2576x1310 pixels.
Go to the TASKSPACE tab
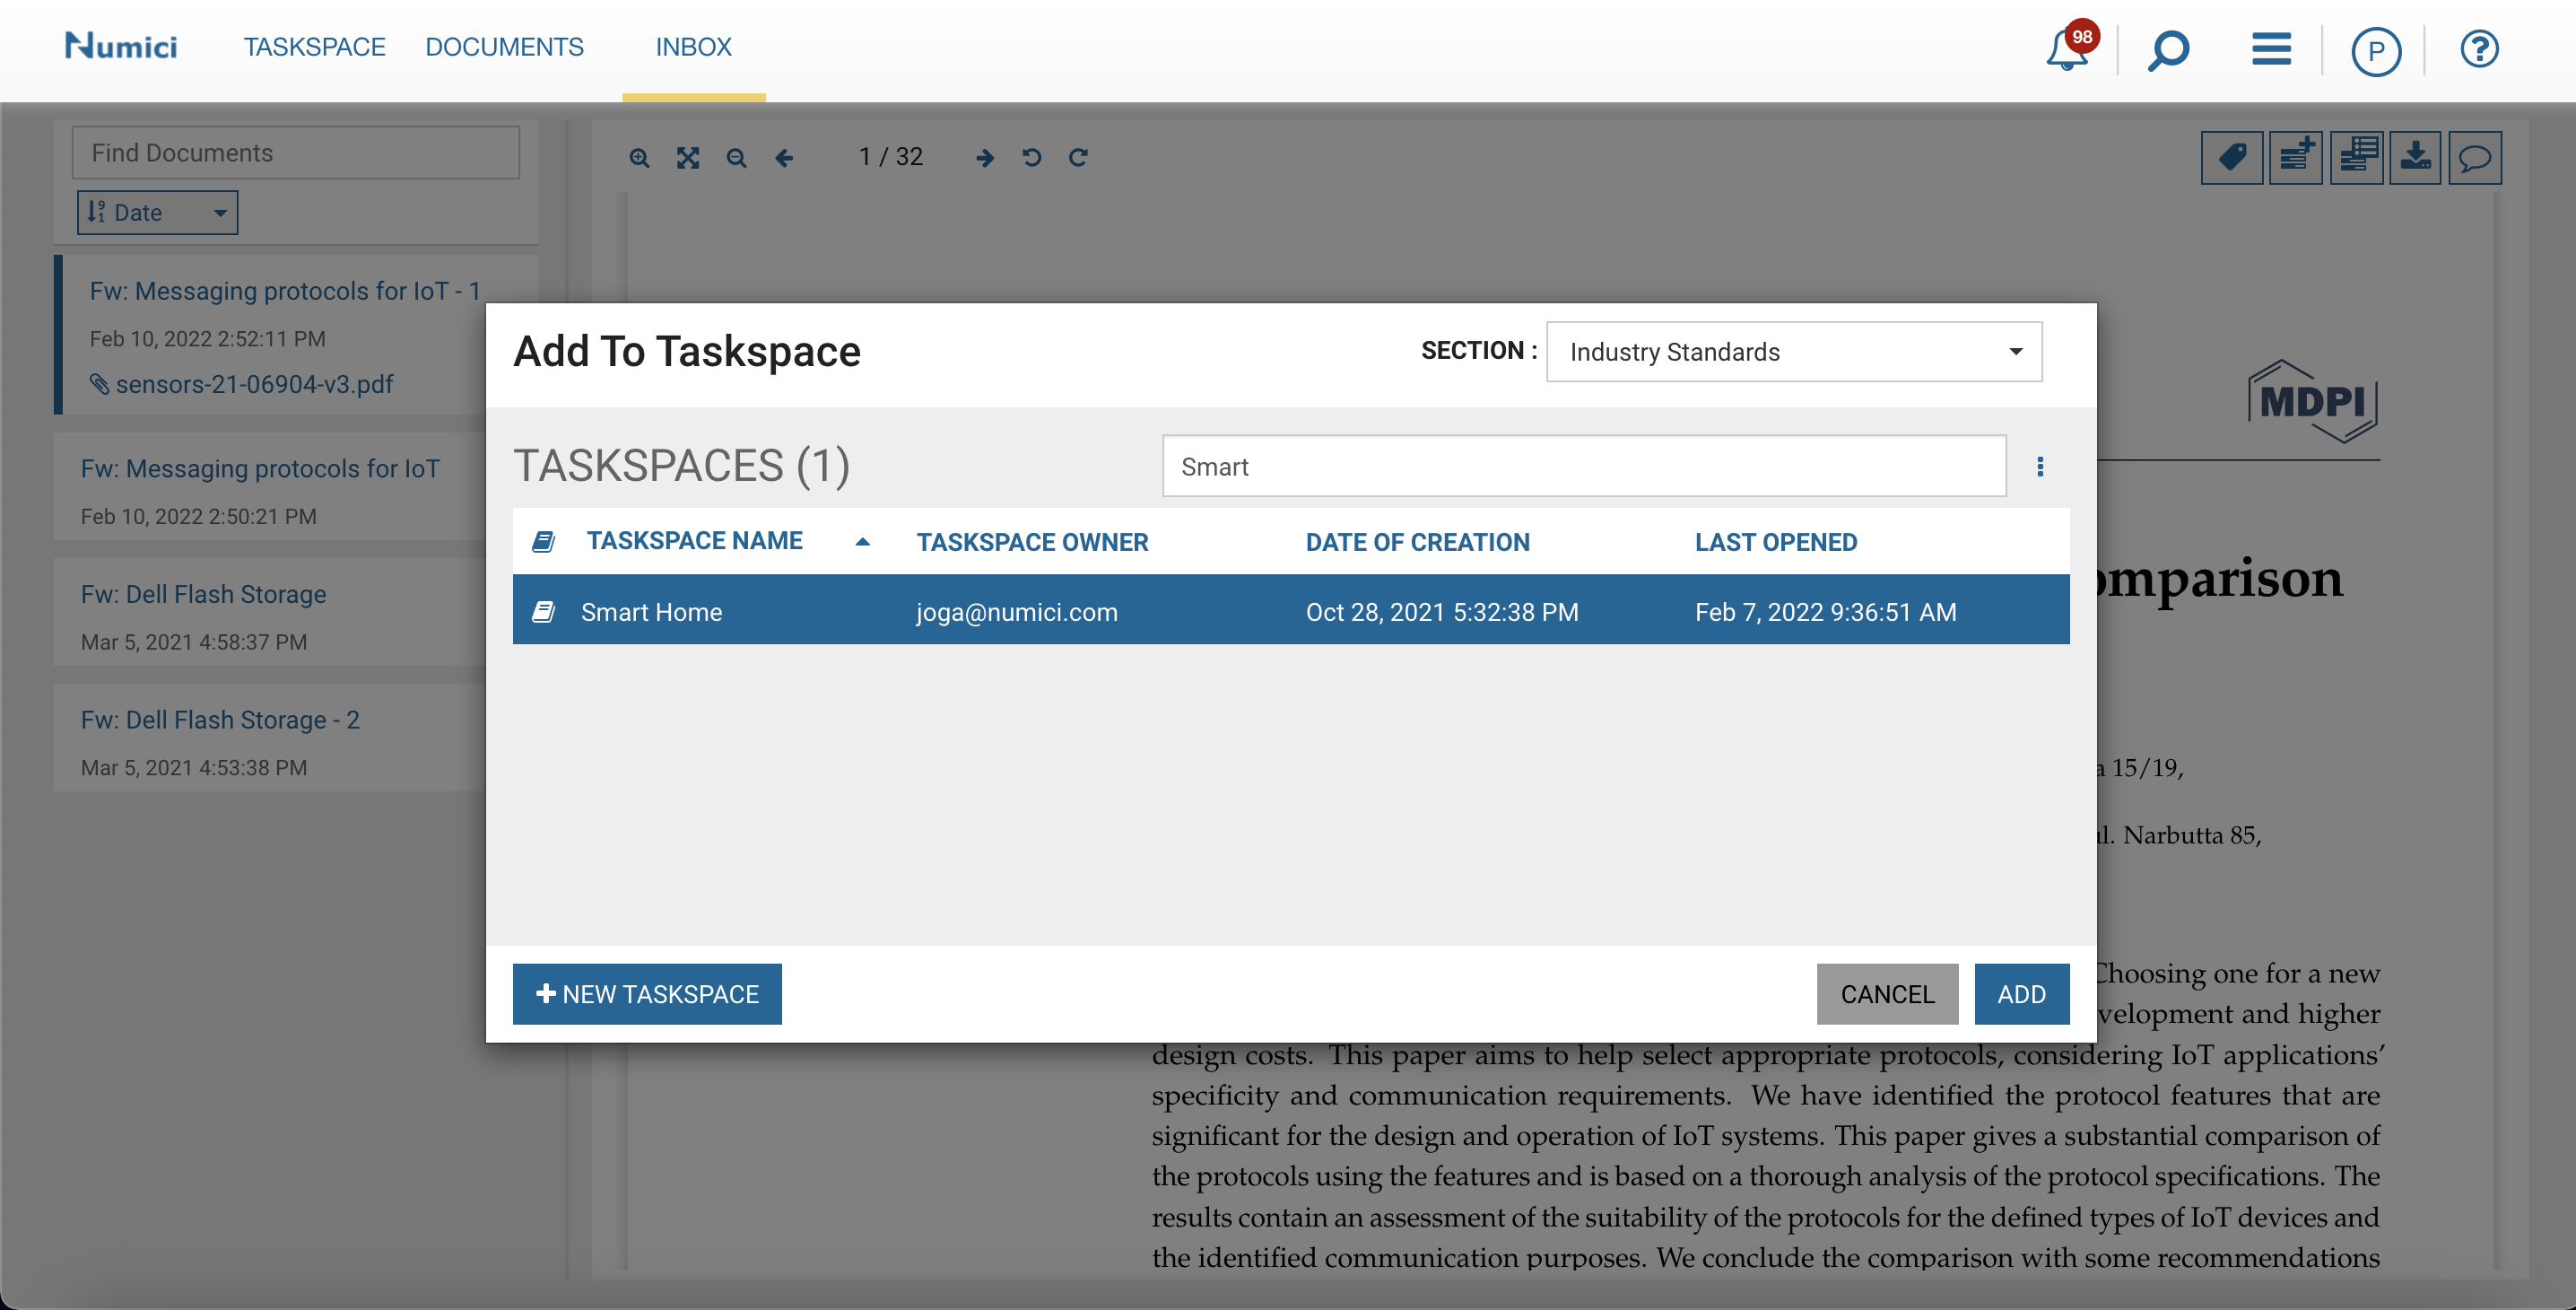point(315,47)
